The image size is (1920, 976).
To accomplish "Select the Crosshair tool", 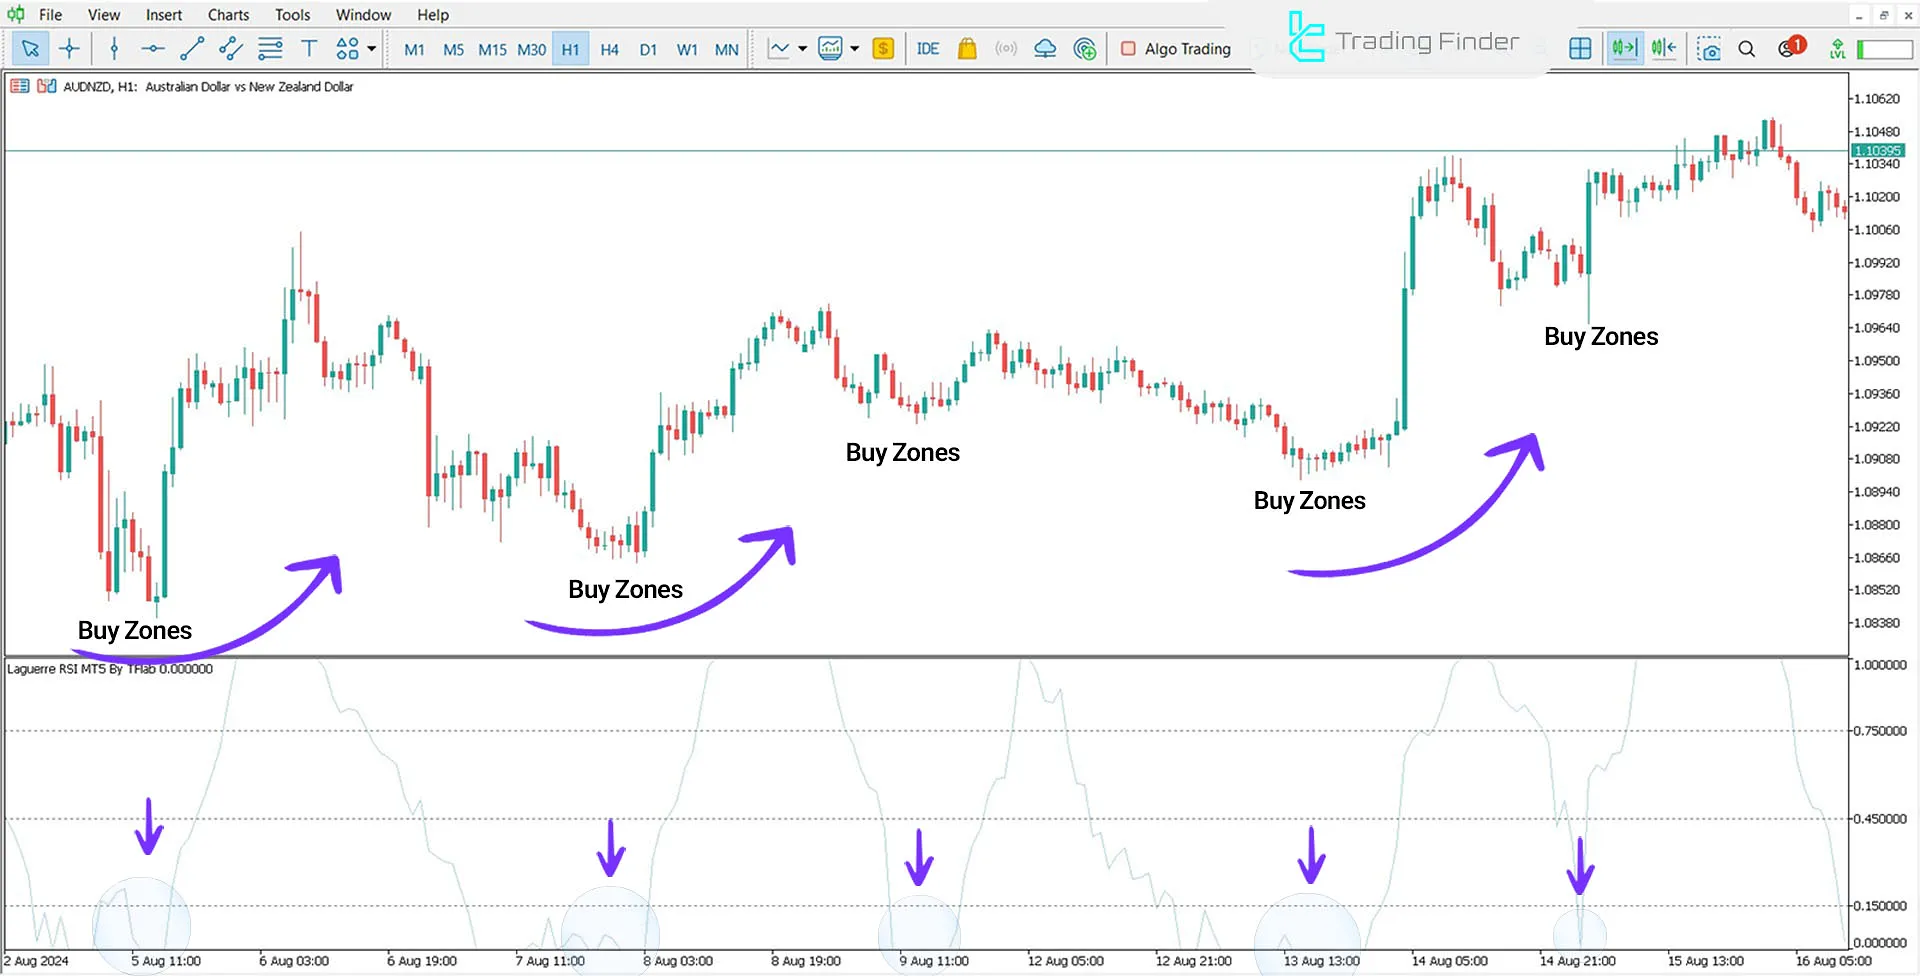I will [69, 48].
